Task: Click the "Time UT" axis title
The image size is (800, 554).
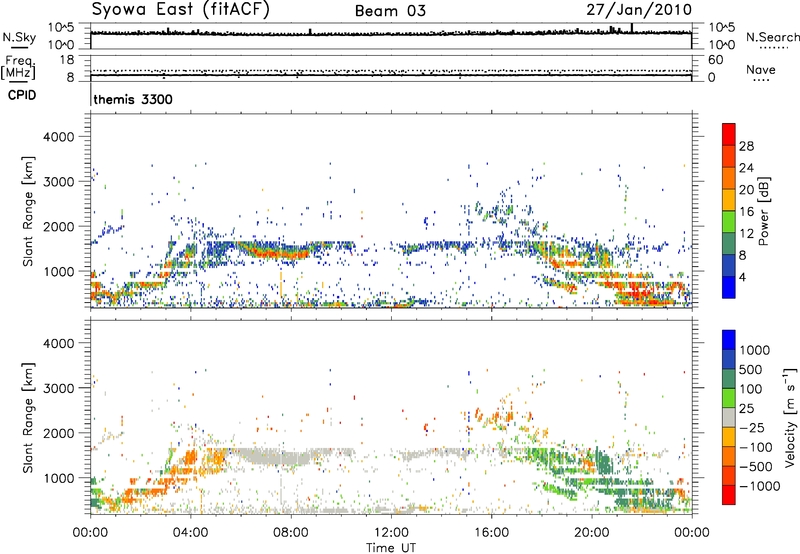Action: coord(391,548)
